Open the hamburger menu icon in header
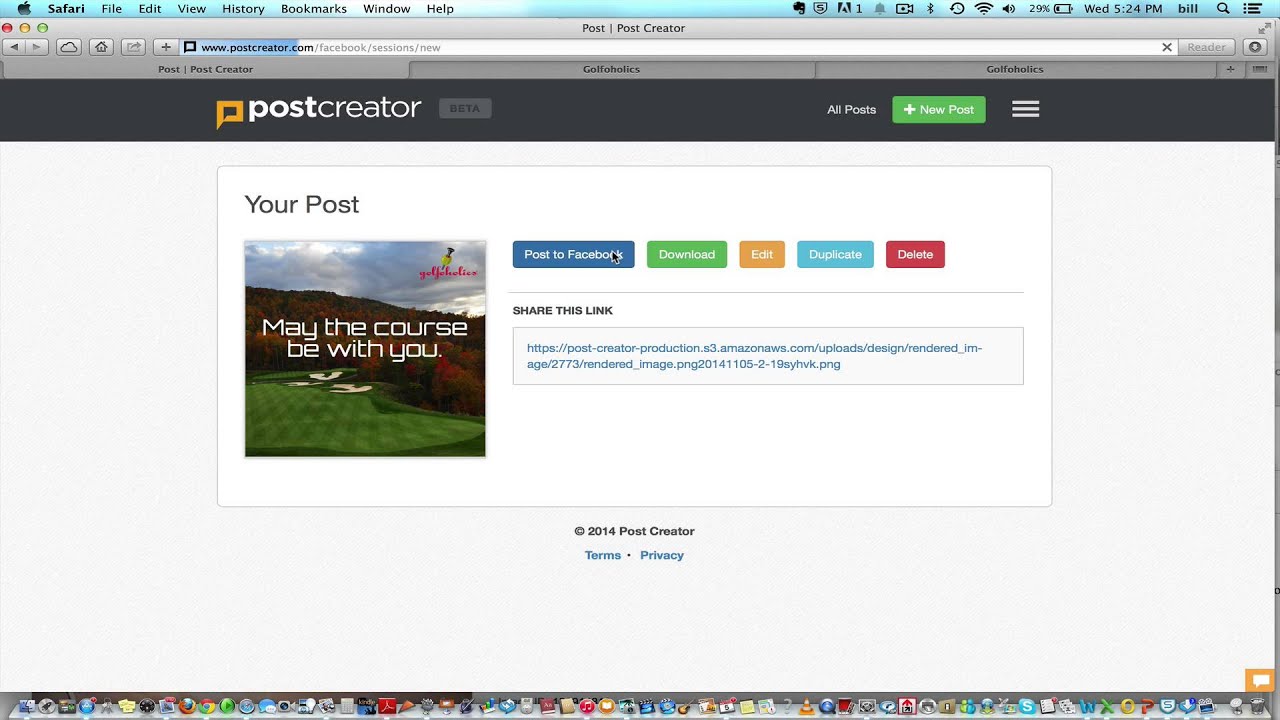Image resolution: width=1280 pixels, height=720 pixels. pos(1025,109)
